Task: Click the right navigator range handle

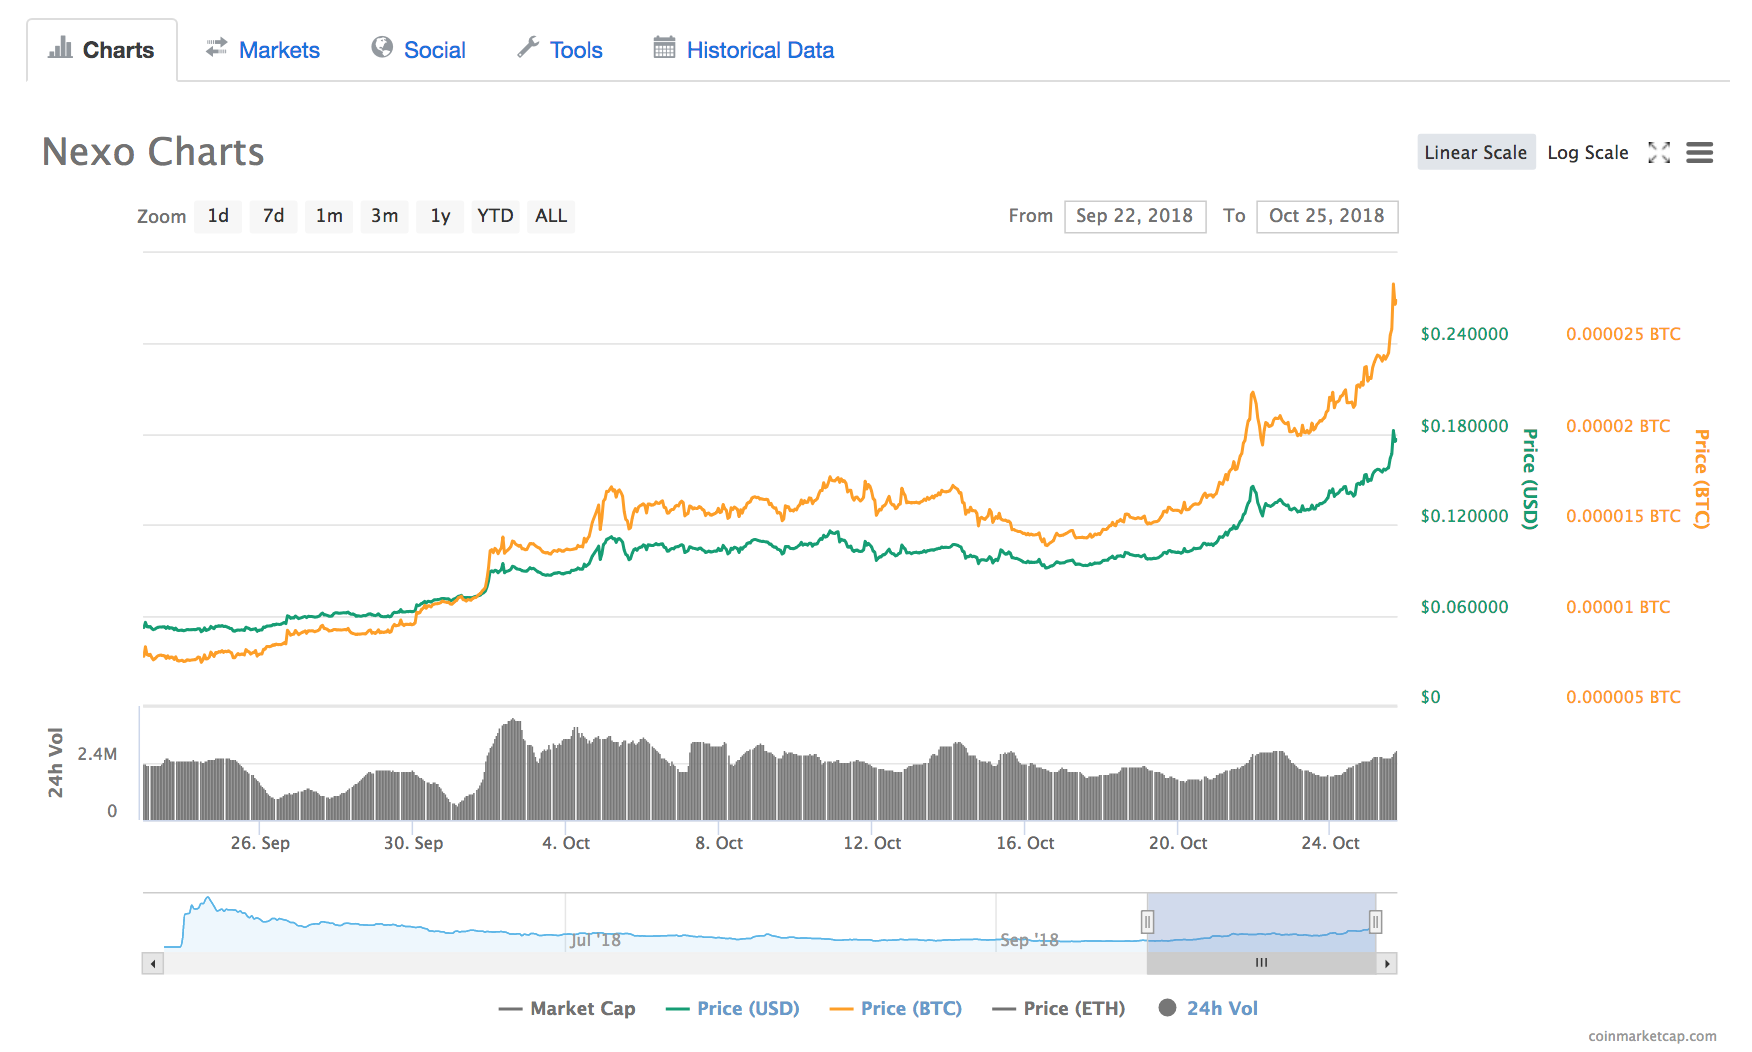Action: pos(1376,922)
